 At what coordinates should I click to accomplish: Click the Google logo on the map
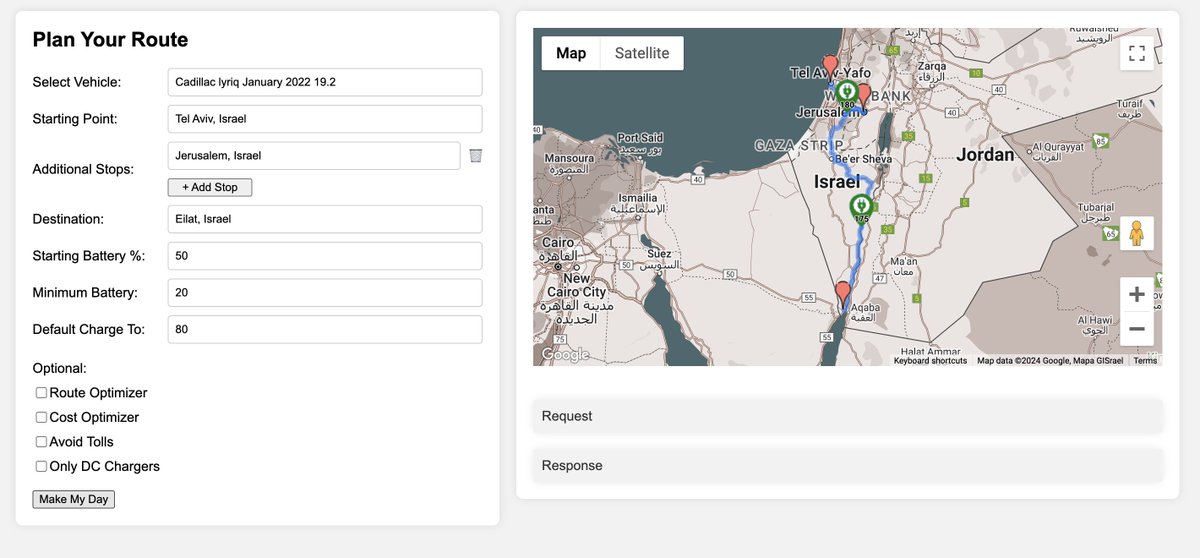point(565,354)
